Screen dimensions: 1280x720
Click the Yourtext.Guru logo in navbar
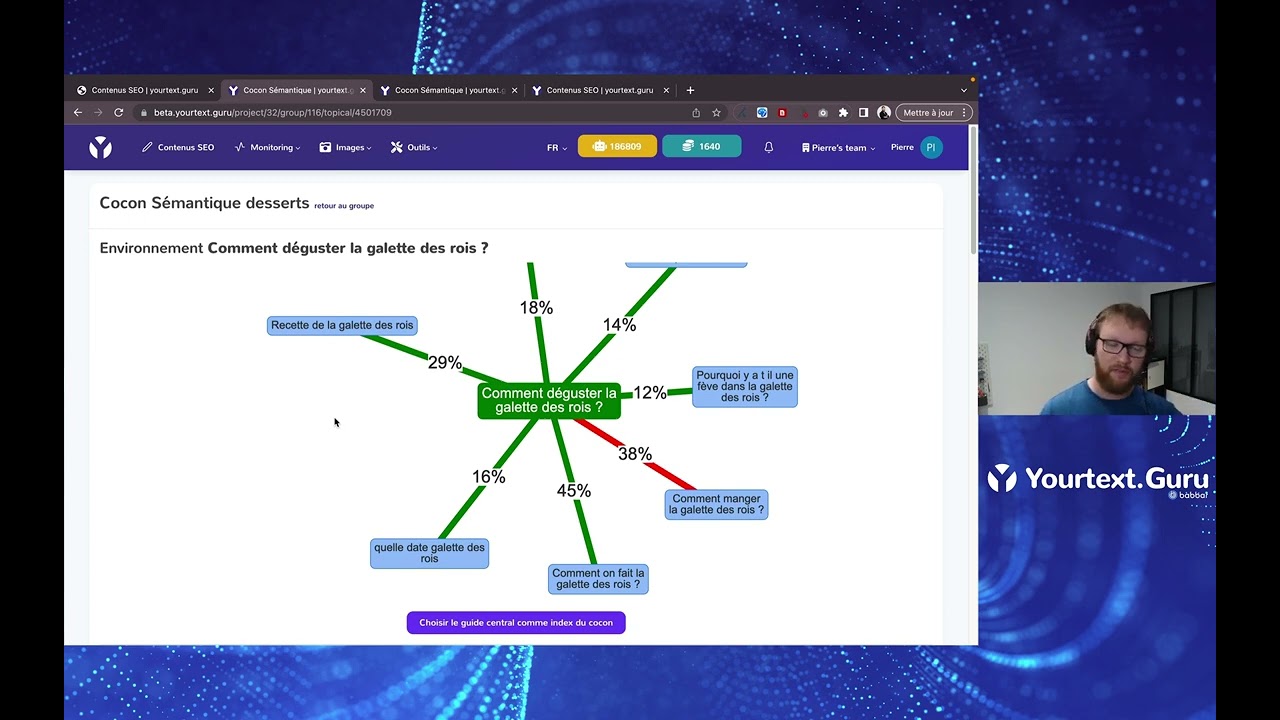coord(100,148)
